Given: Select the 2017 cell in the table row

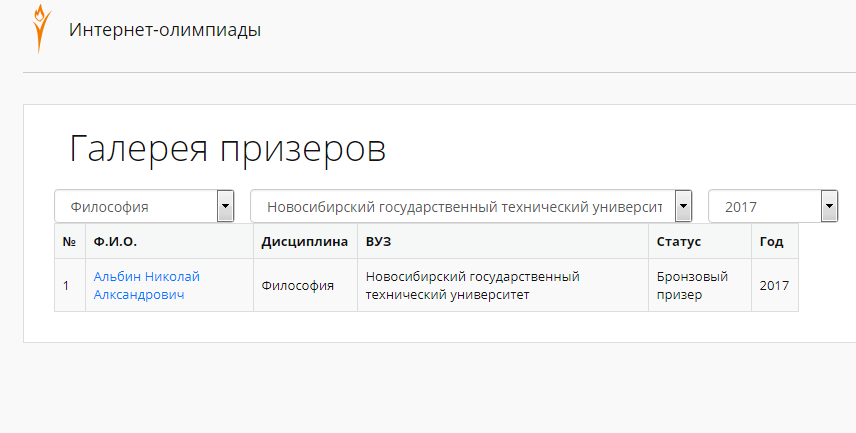Looking at the screenshot, I should [x=775, y=286].
